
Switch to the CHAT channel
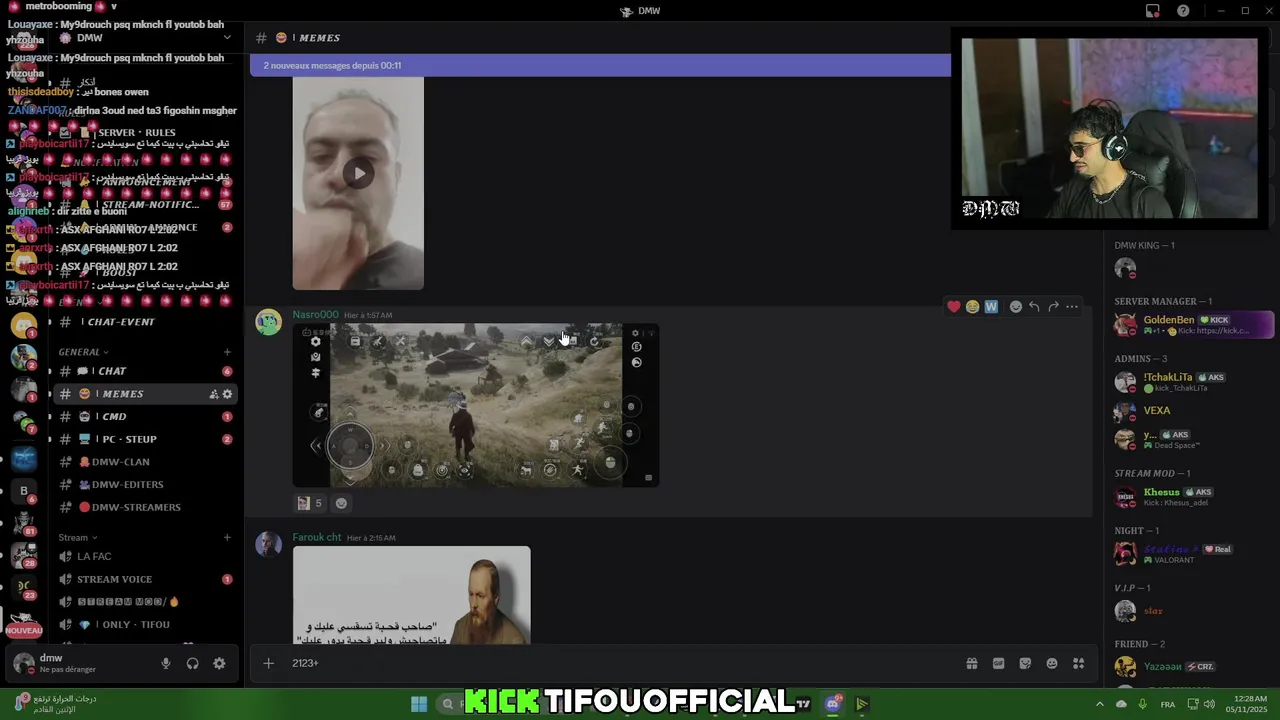click(x=145, y=371)
